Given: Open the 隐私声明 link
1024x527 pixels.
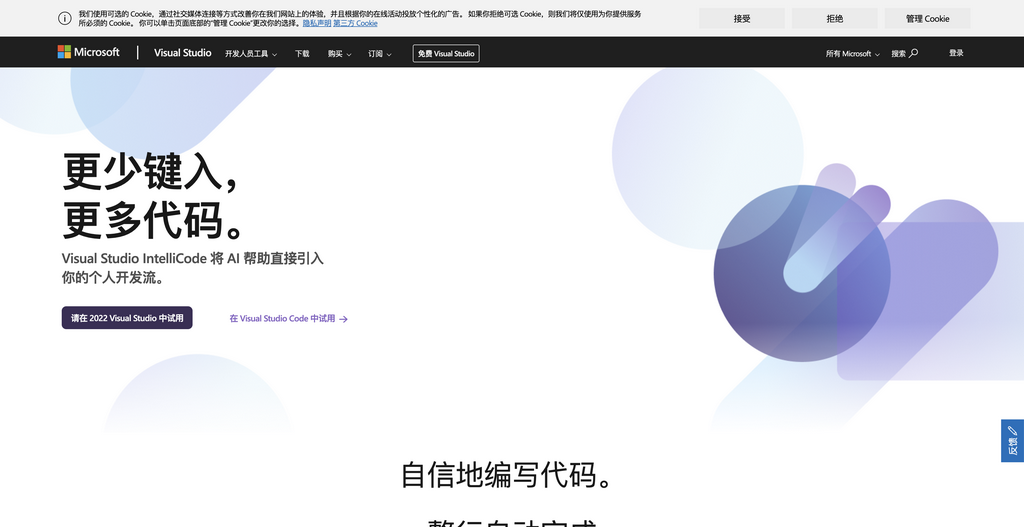Looking at the screenshot, I should click(317, 23).
